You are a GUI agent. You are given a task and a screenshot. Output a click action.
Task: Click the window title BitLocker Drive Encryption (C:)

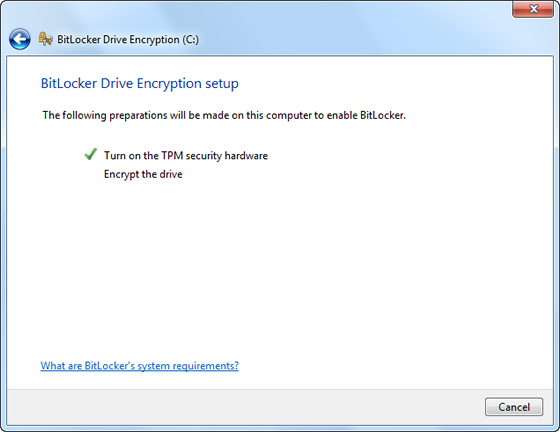(x=128, y=39)
